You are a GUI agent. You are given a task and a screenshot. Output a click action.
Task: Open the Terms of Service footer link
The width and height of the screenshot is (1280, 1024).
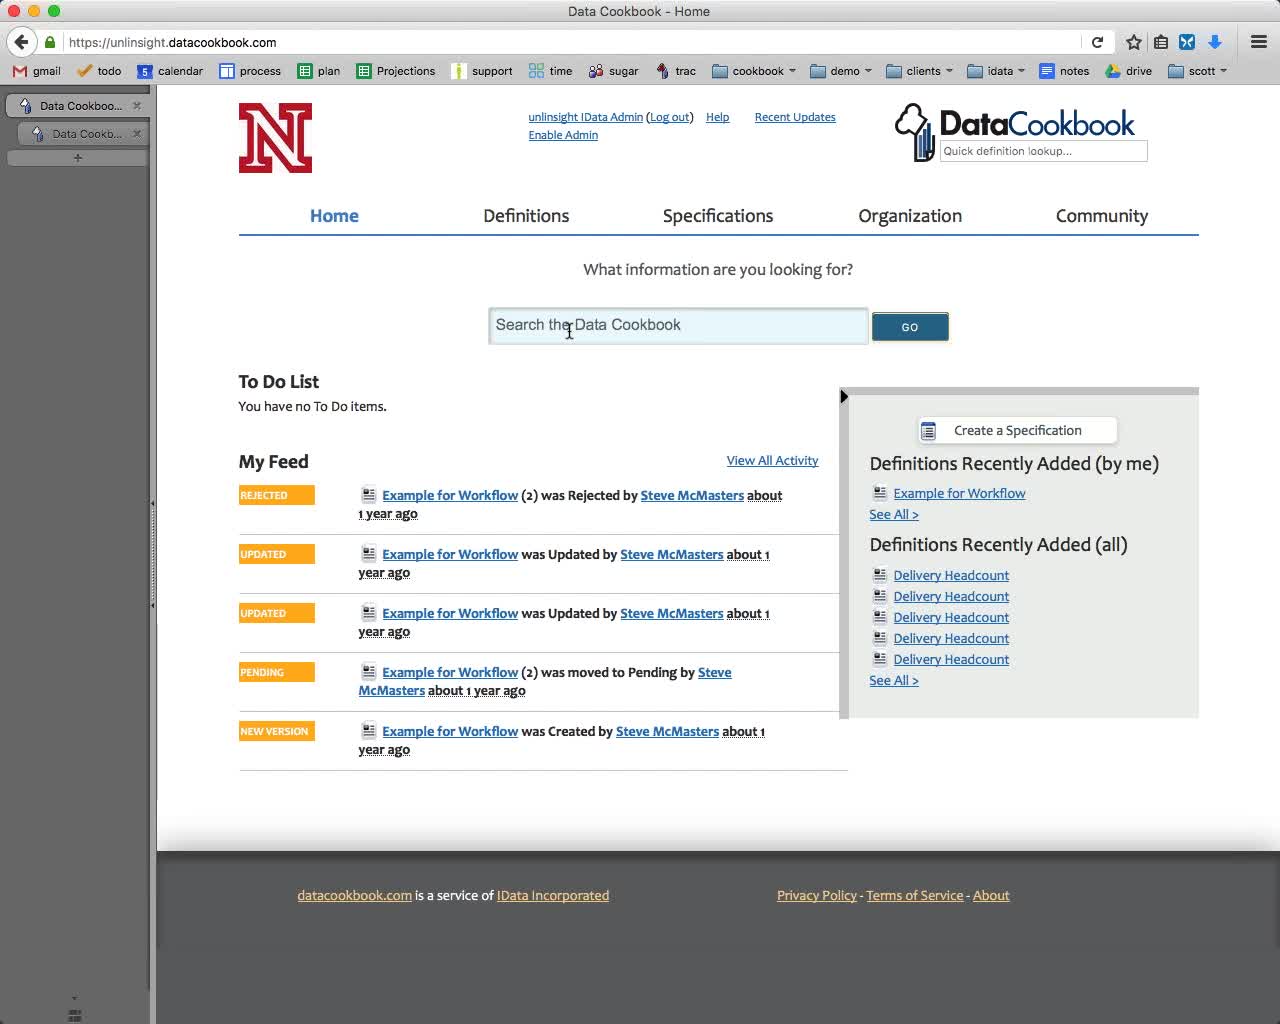click(x=914, y=895)
